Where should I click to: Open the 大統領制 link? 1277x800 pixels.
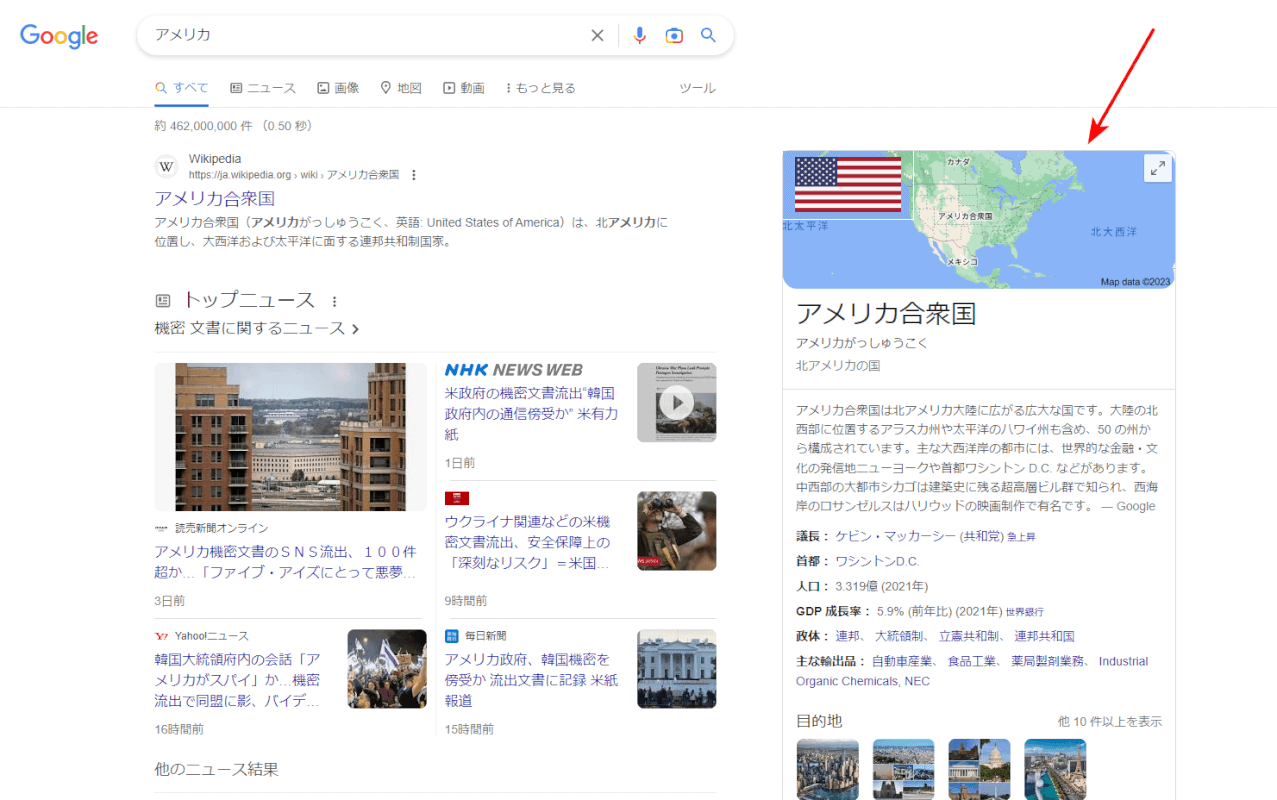coord(900,636)
